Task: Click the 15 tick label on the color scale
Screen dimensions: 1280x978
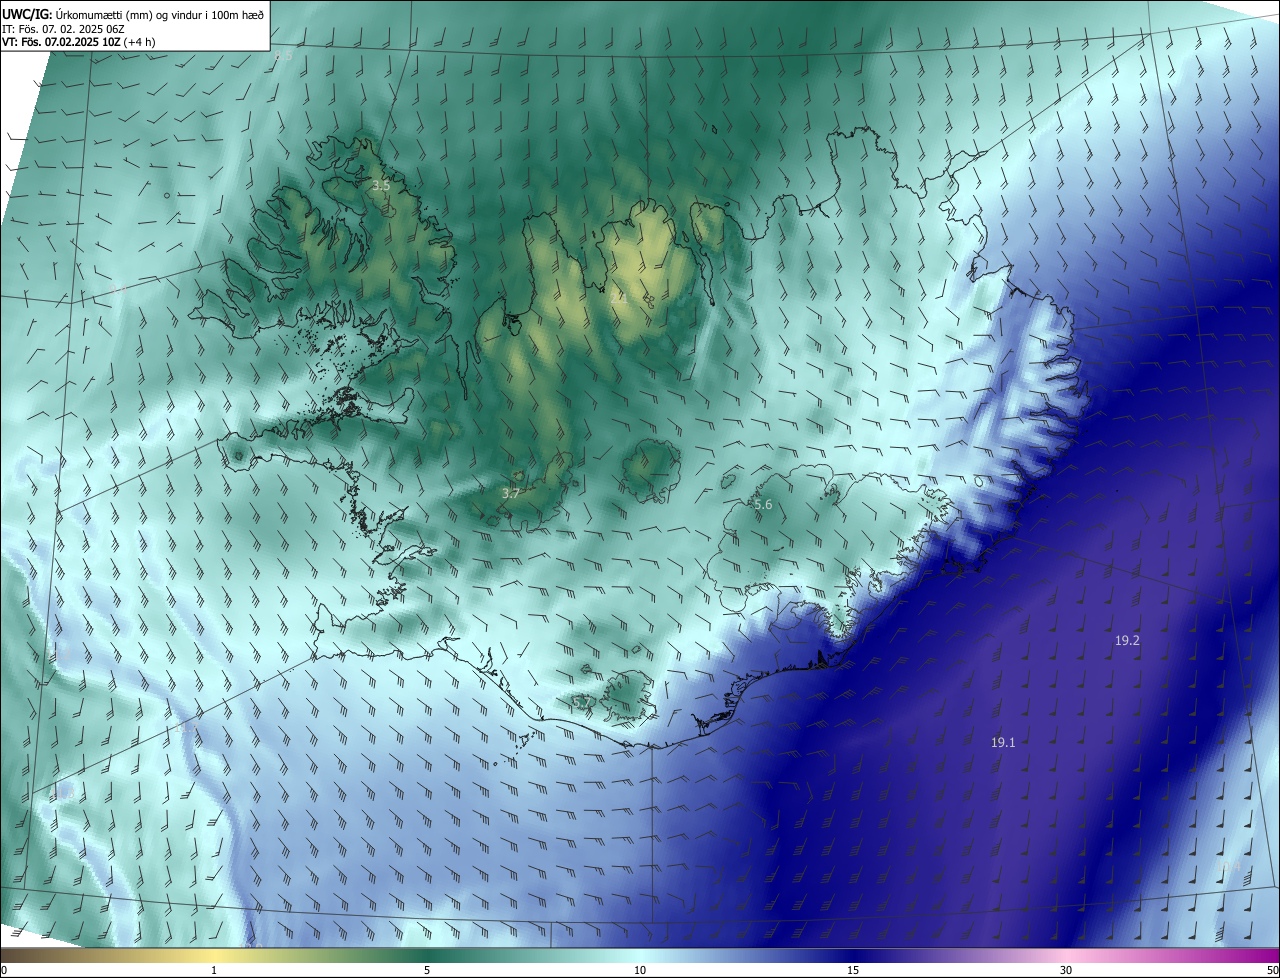Action: (x=853, y=970)
